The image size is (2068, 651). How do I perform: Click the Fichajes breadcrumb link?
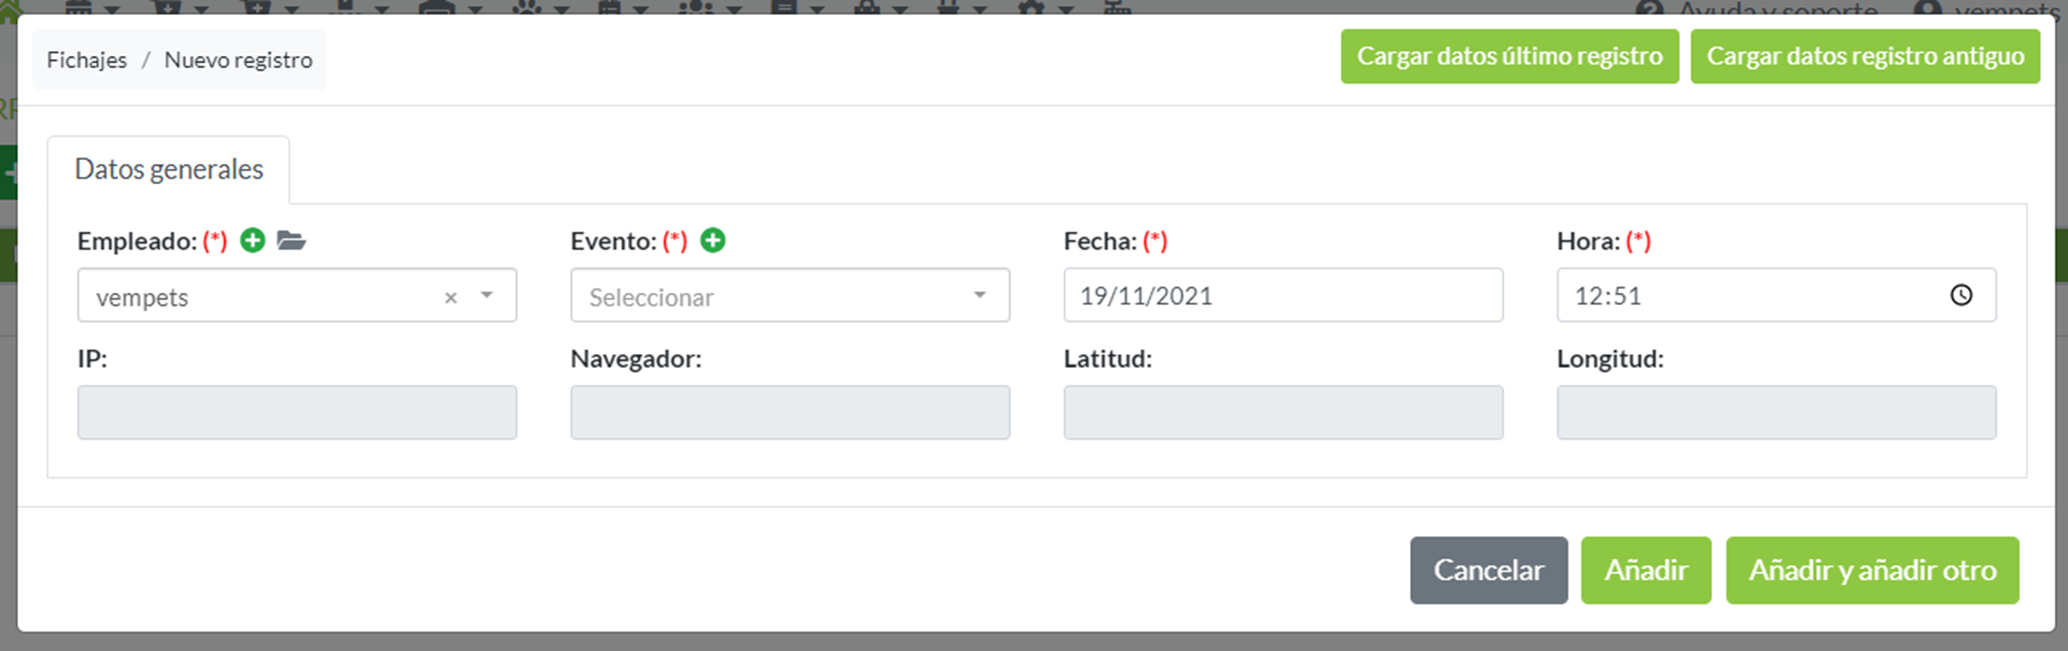click(86, 59)
